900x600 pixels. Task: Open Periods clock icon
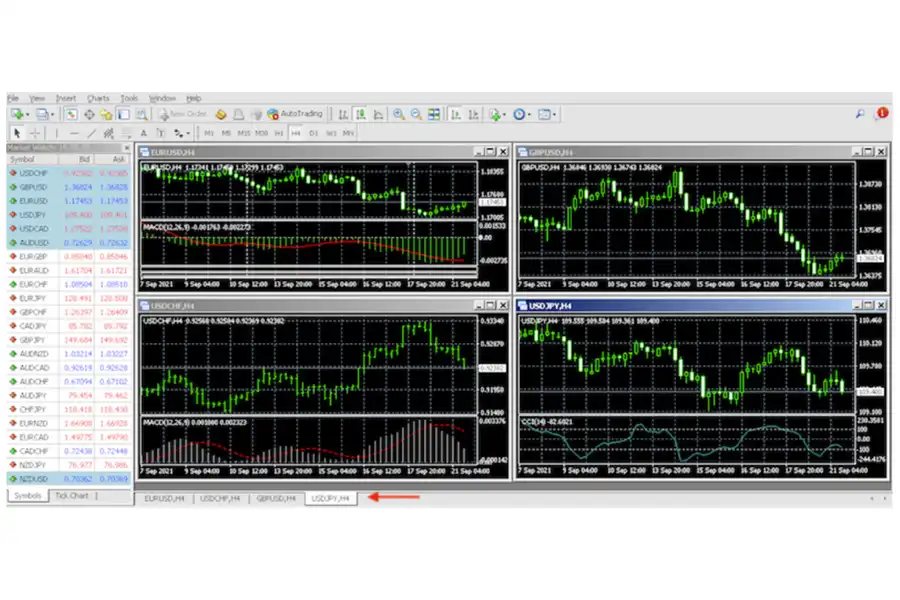tap(519, 114)
